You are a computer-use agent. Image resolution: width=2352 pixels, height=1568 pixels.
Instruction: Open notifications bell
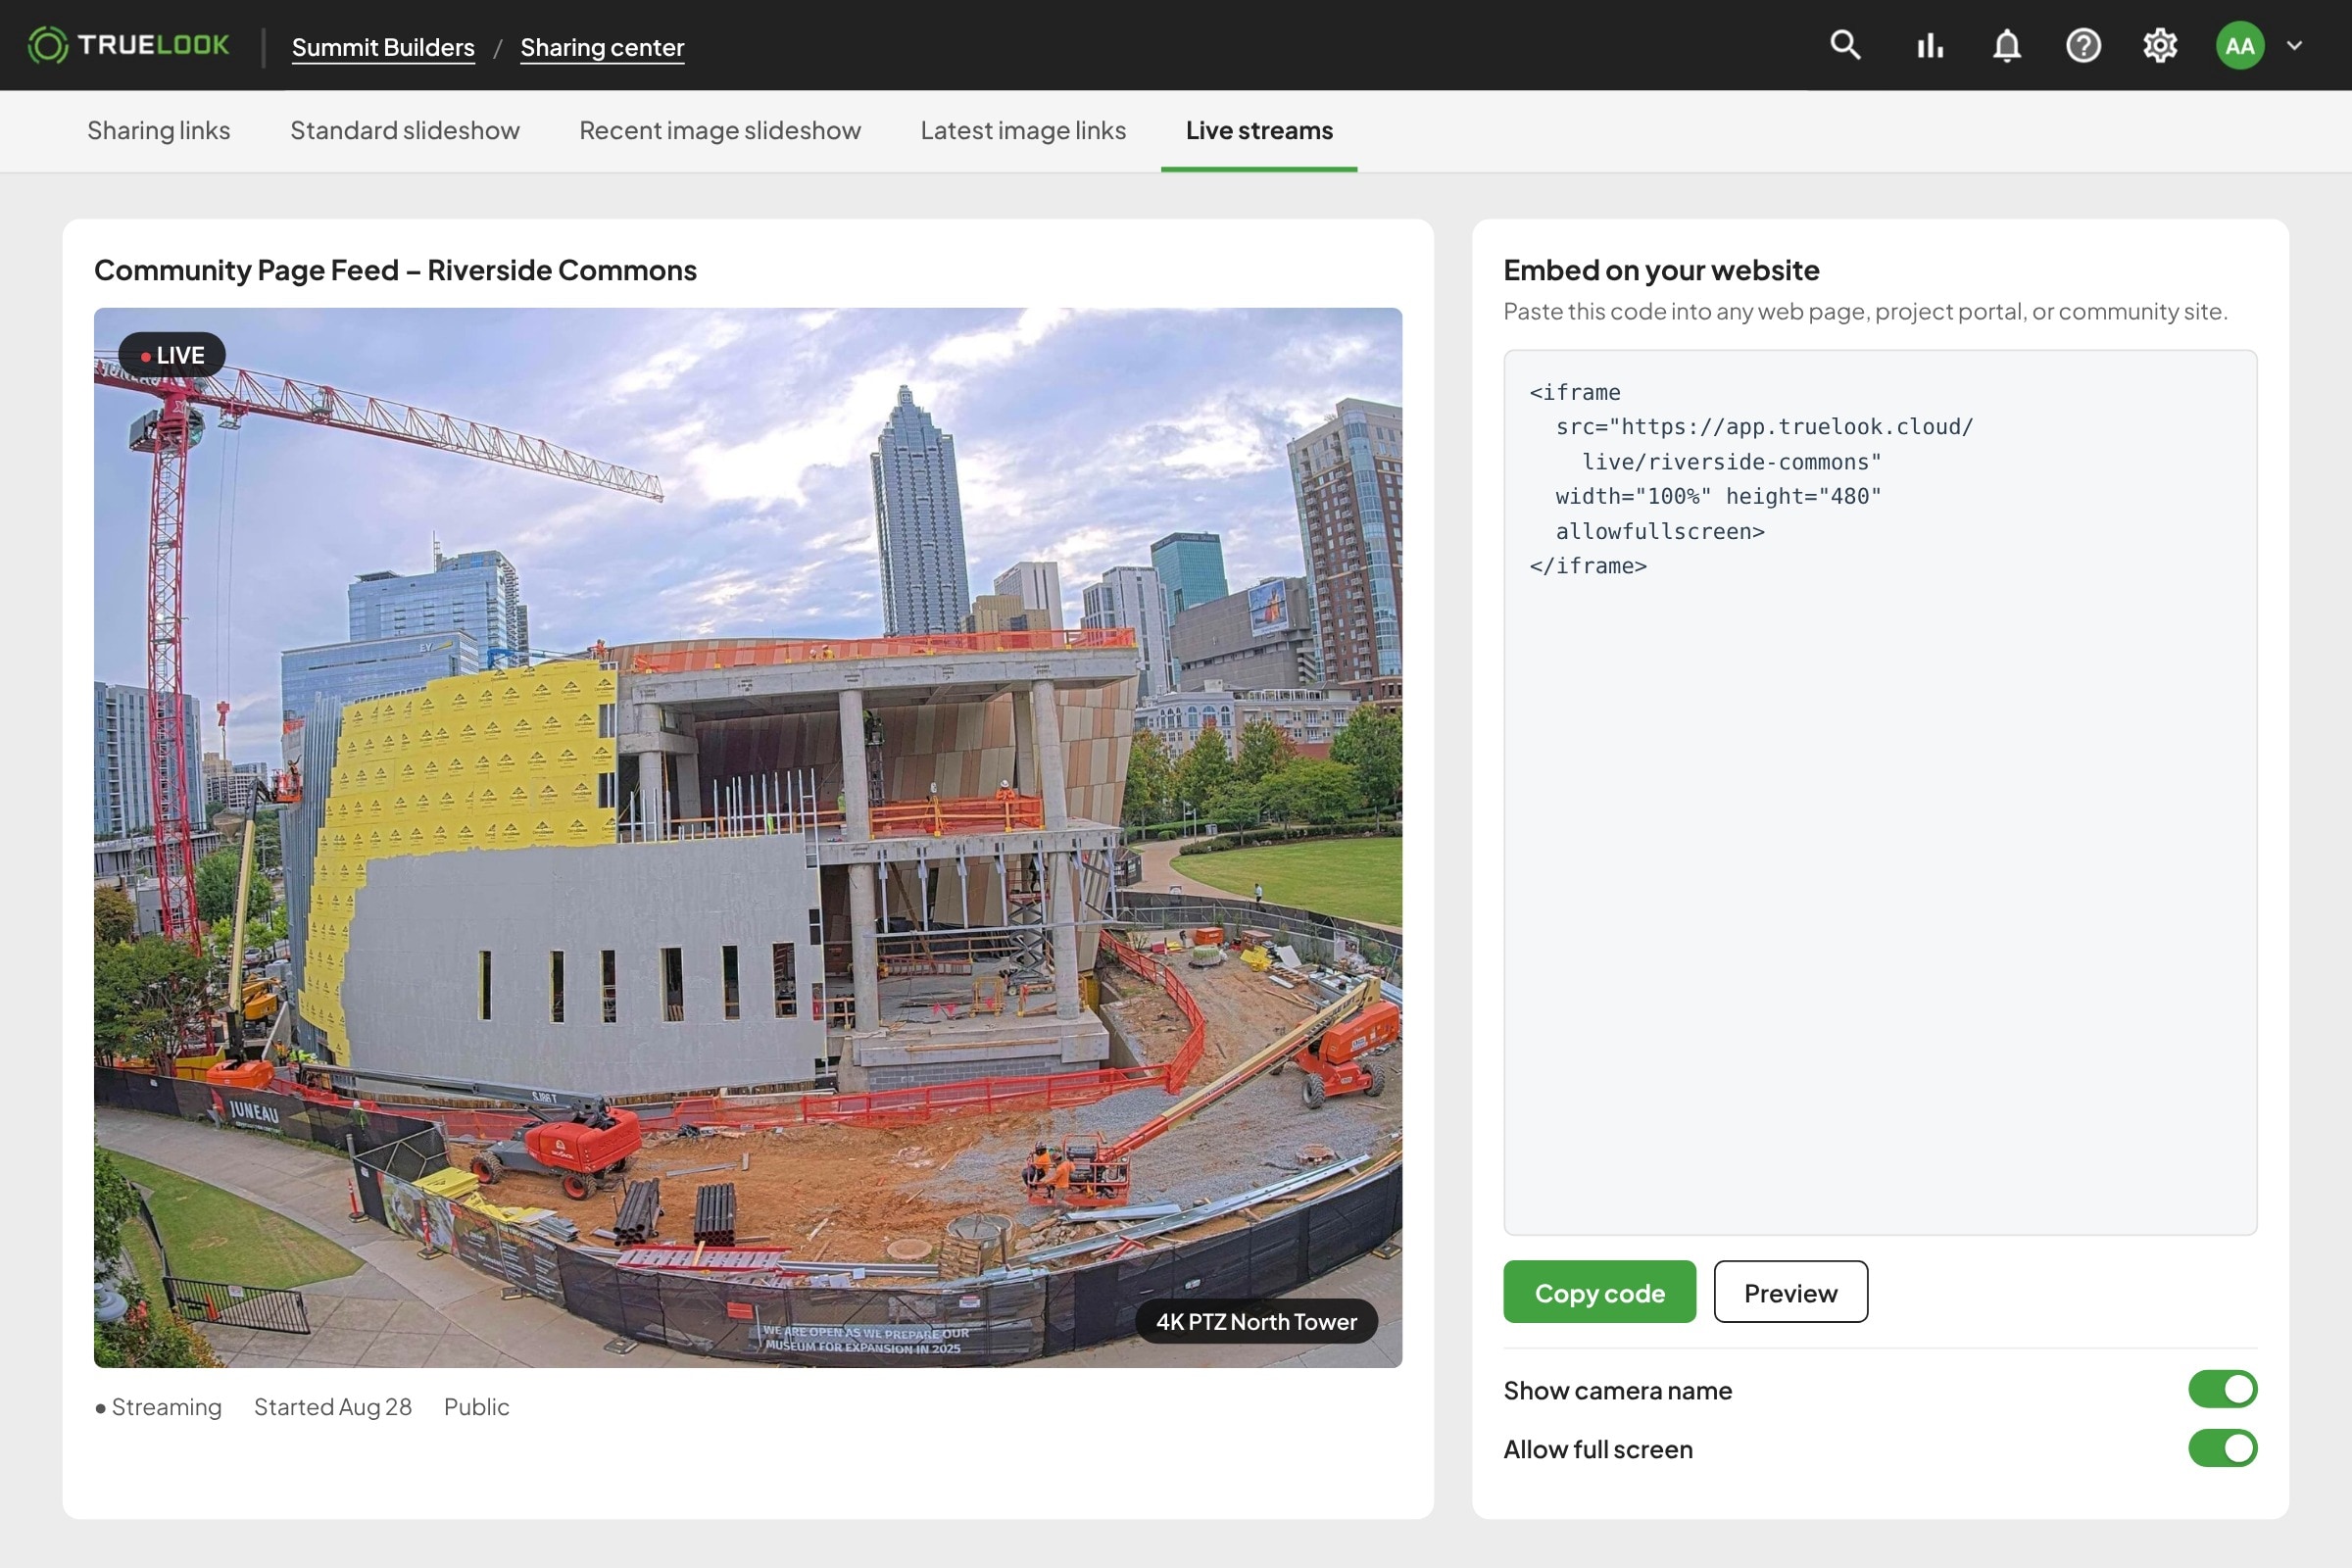(2007, 45)
